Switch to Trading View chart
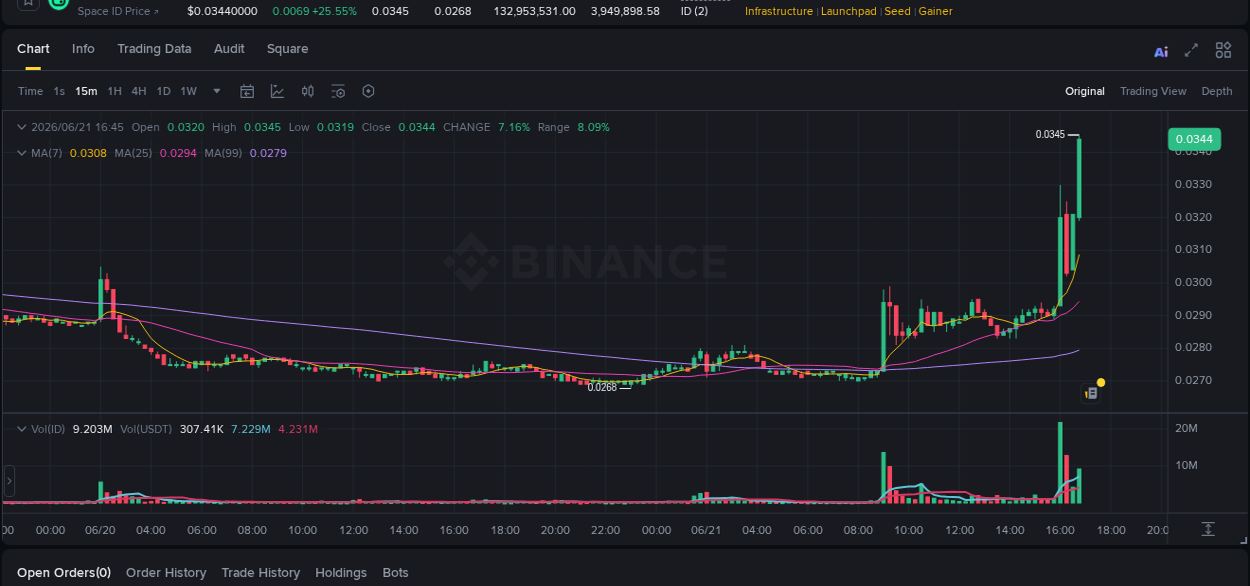 pyautogui.click(x=1153, y=91)
